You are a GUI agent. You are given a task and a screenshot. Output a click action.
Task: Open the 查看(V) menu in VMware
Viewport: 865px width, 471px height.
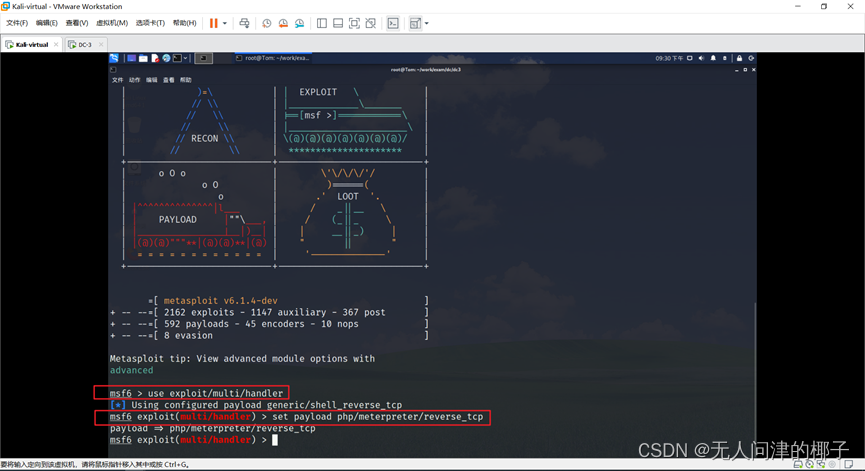coord(77,23)
